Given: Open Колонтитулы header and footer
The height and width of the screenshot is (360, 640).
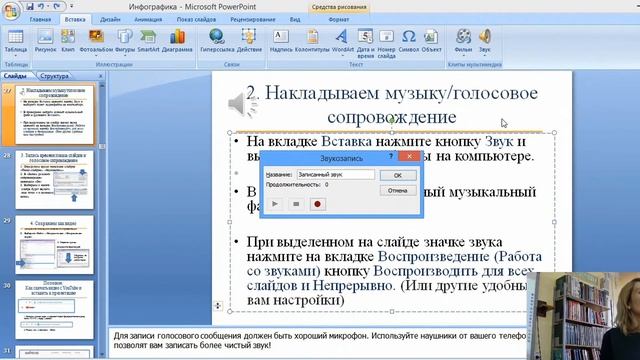Looking at the screenshot, I should point(312,41).
